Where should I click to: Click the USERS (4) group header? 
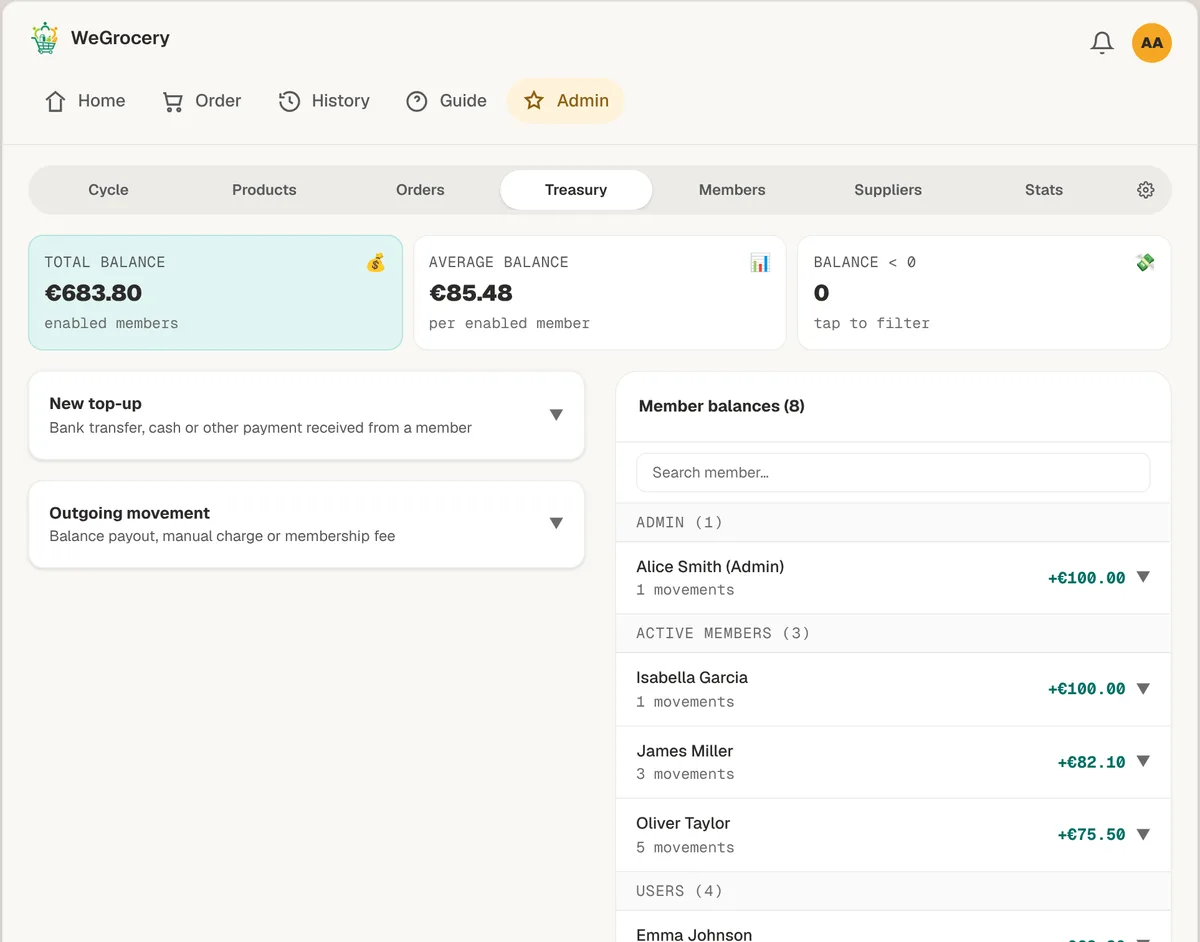click(x=893, y=891)
